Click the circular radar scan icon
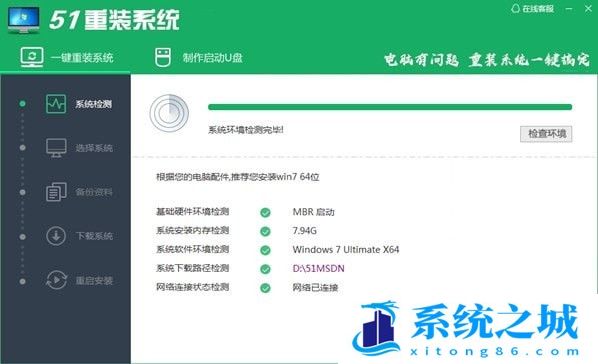The width and height of the screenshot is (598, 364). click(x=169, y=114)
